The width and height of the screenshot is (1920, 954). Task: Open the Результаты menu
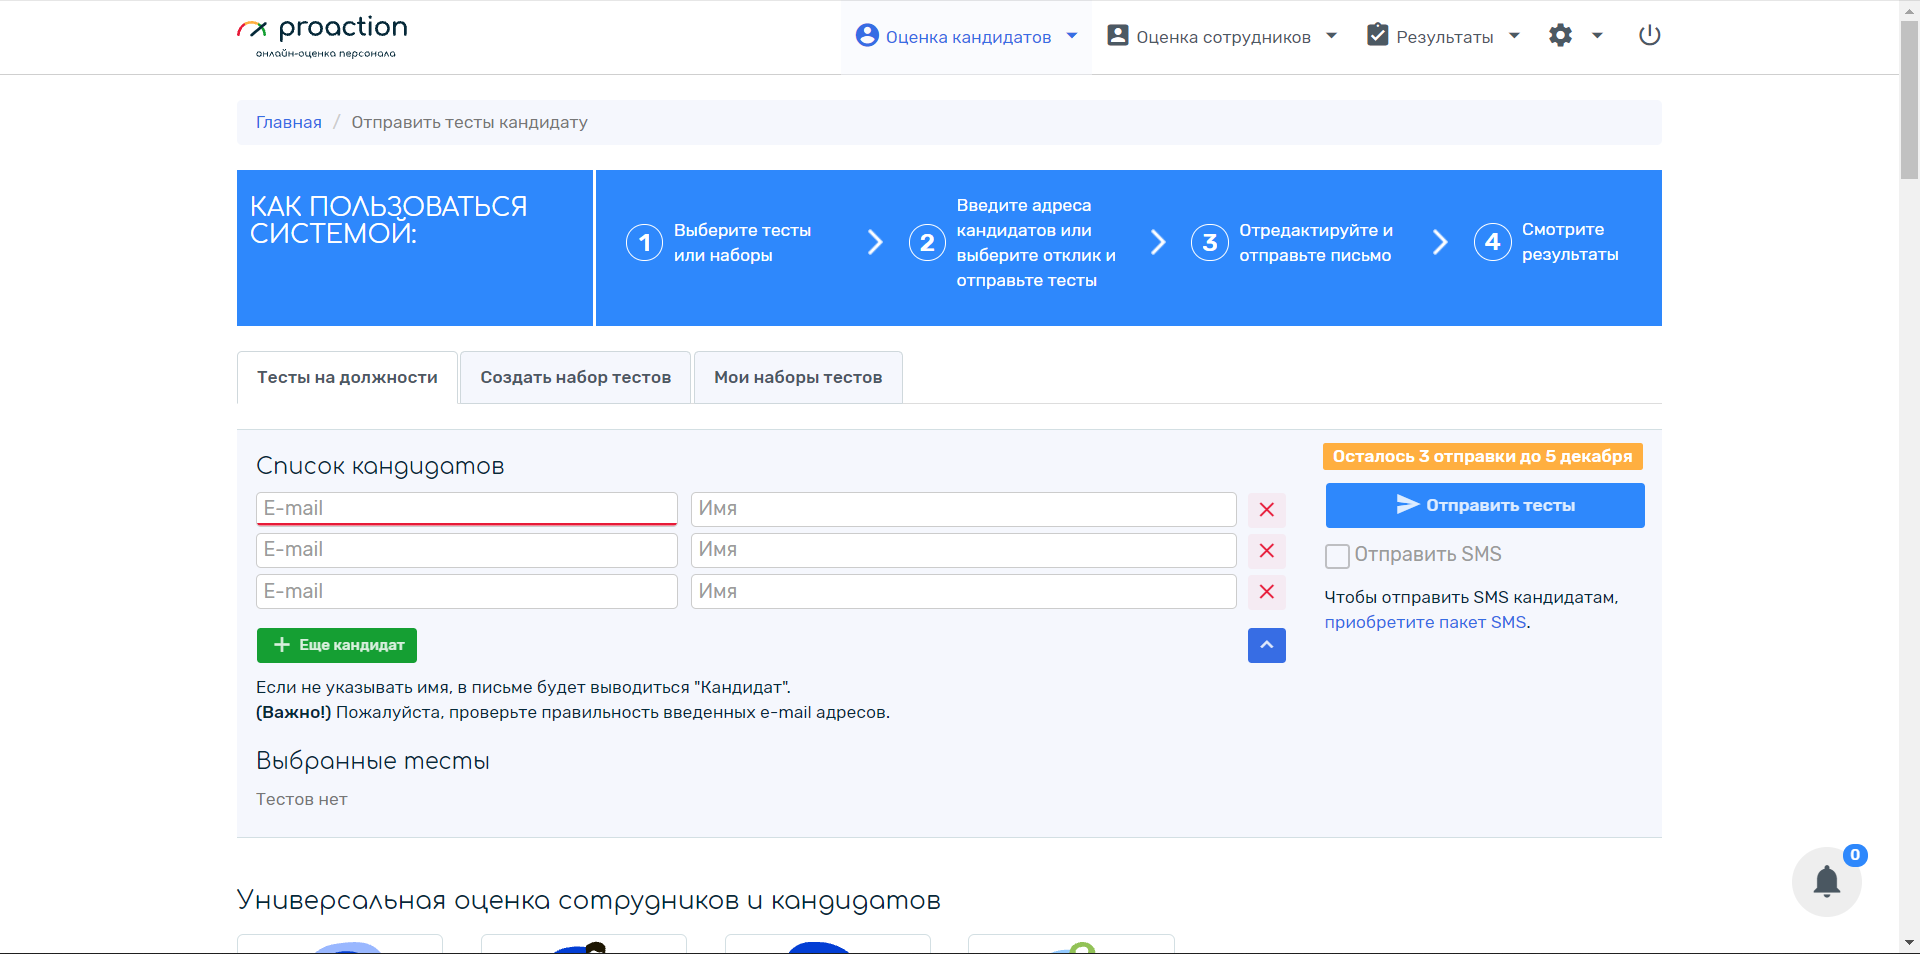pos(1443,37)
